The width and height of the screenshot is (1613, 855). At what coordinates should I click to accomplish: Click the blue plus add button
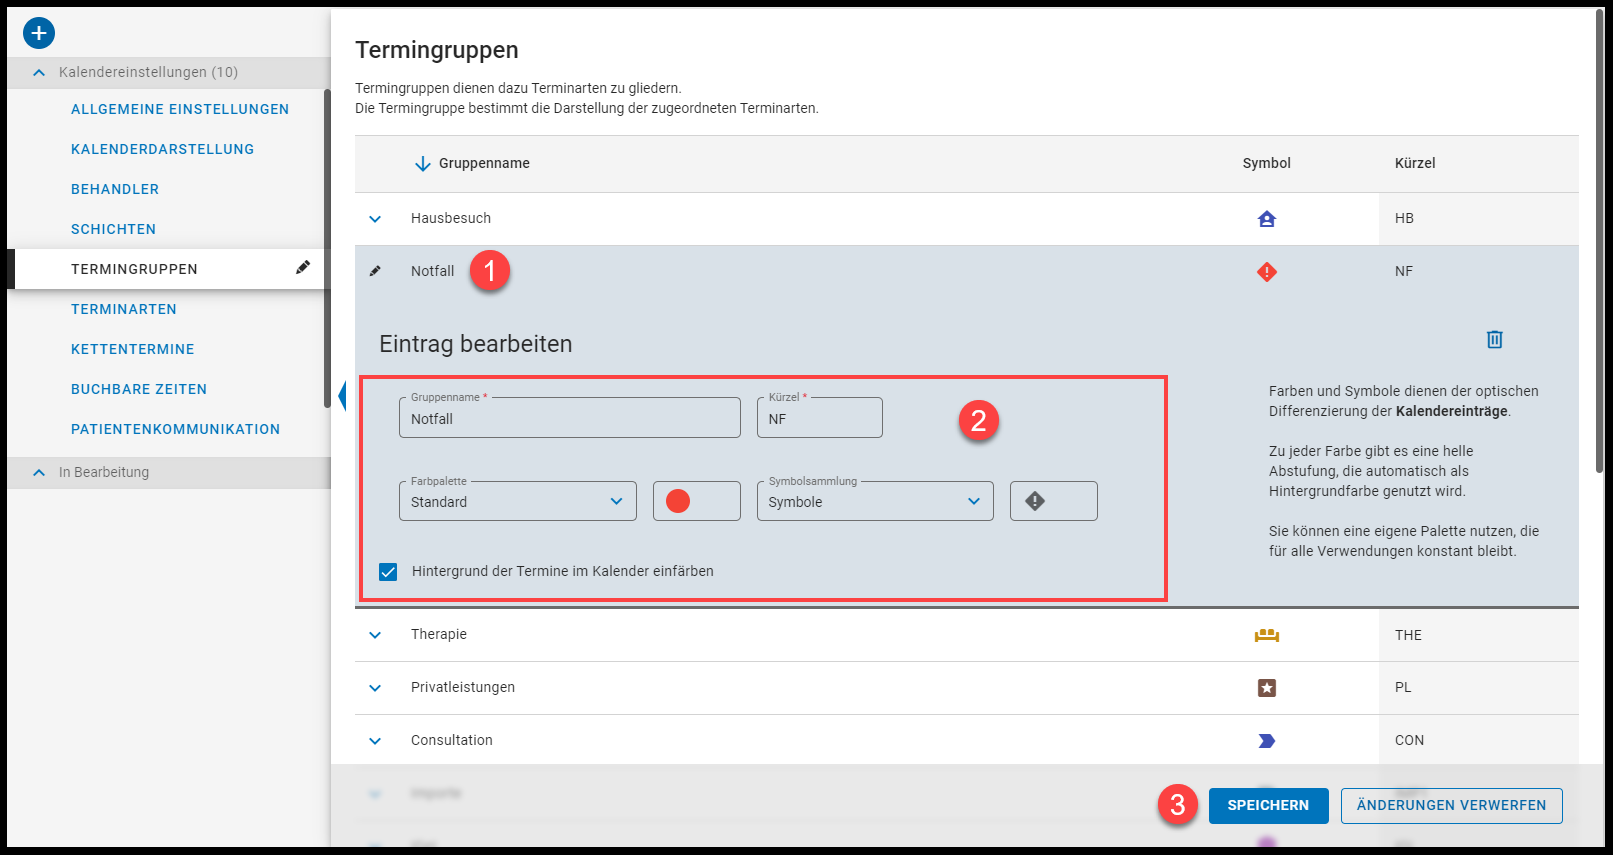point(39,33)
